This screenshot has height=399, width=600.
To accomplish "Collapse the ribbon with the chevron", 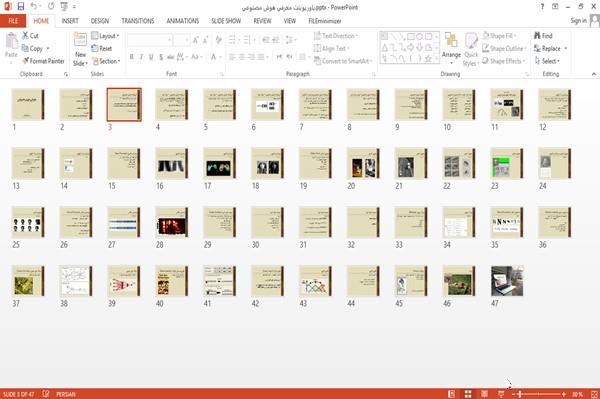I will click(x=593, y=74).
